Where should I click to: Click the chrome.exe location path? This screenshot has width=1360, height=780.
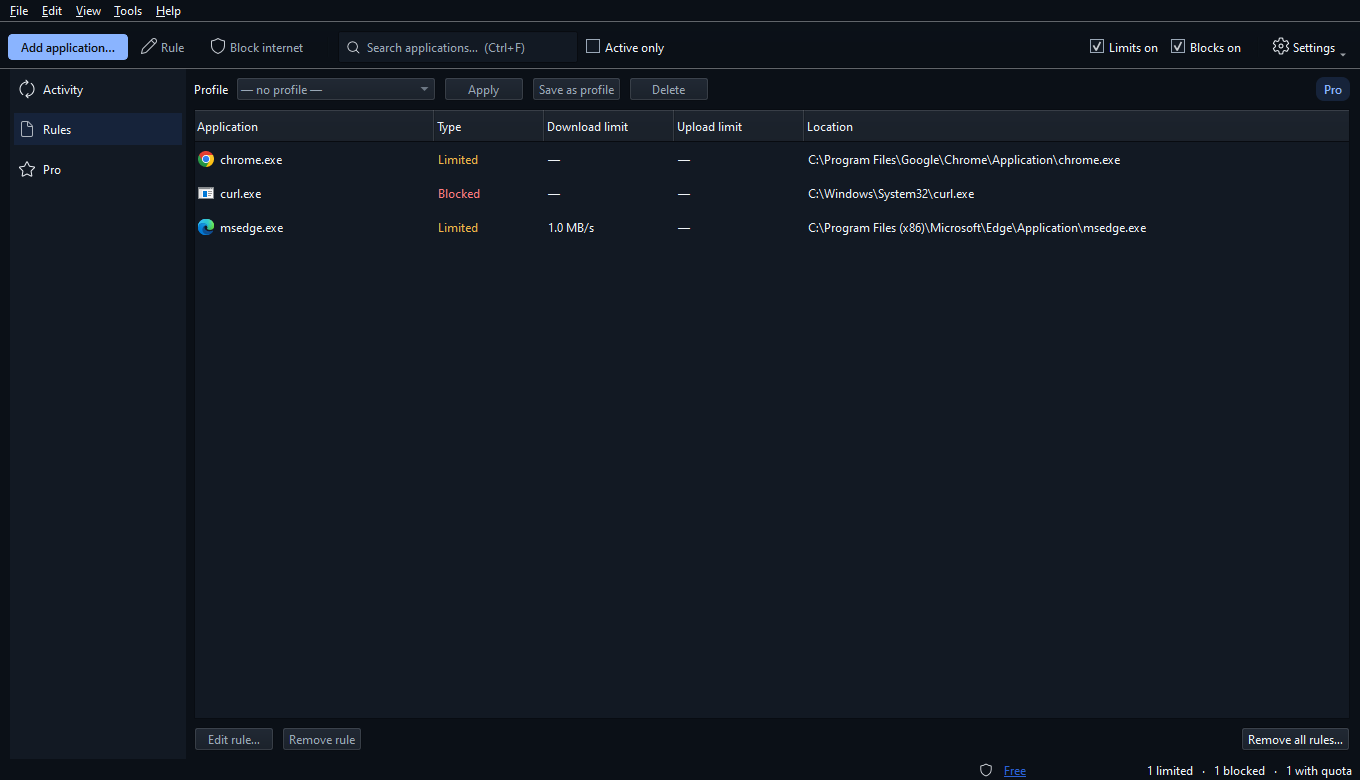(964, 159)
